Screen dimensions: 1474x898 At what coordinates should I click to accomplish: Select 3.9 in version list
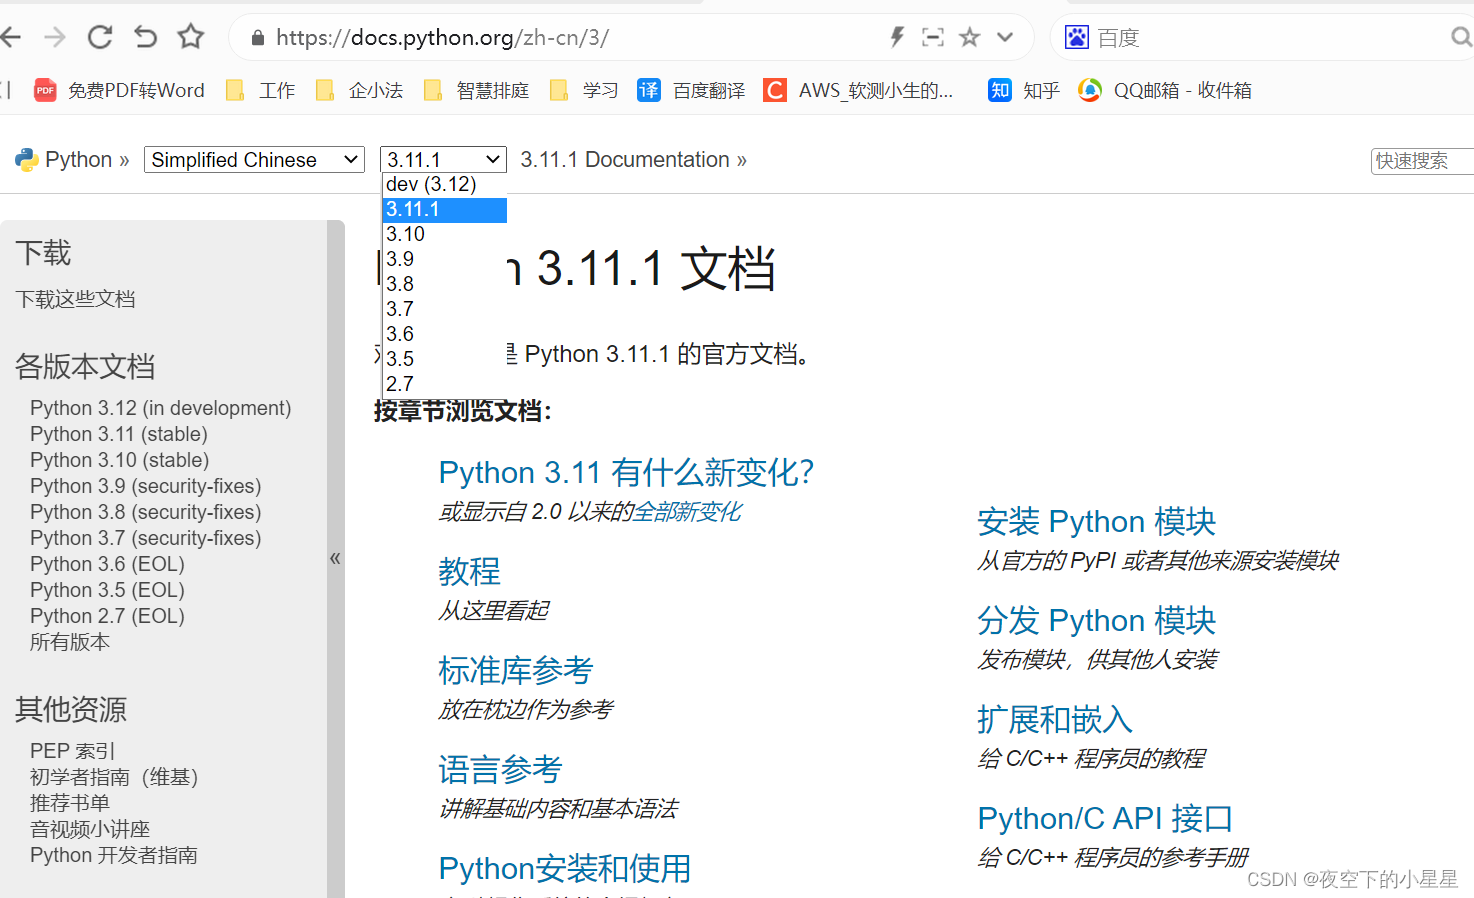click(x=445, y=259)
